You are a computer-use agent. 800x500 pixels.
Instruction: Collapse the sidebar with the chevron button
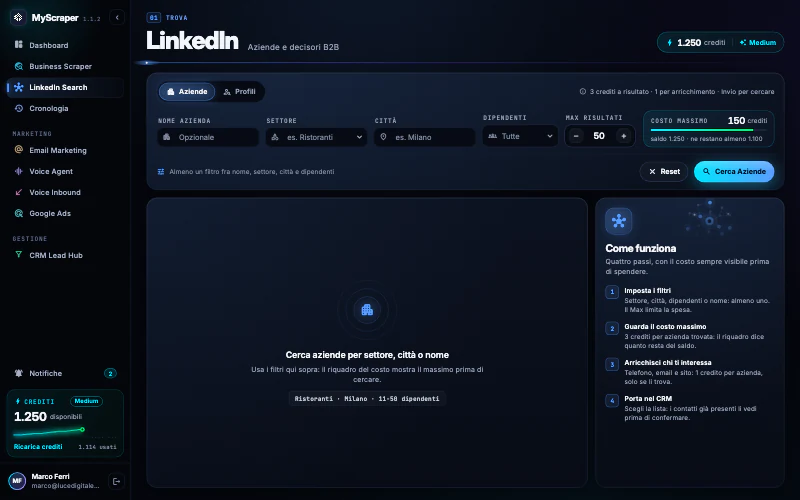(117, 17)
